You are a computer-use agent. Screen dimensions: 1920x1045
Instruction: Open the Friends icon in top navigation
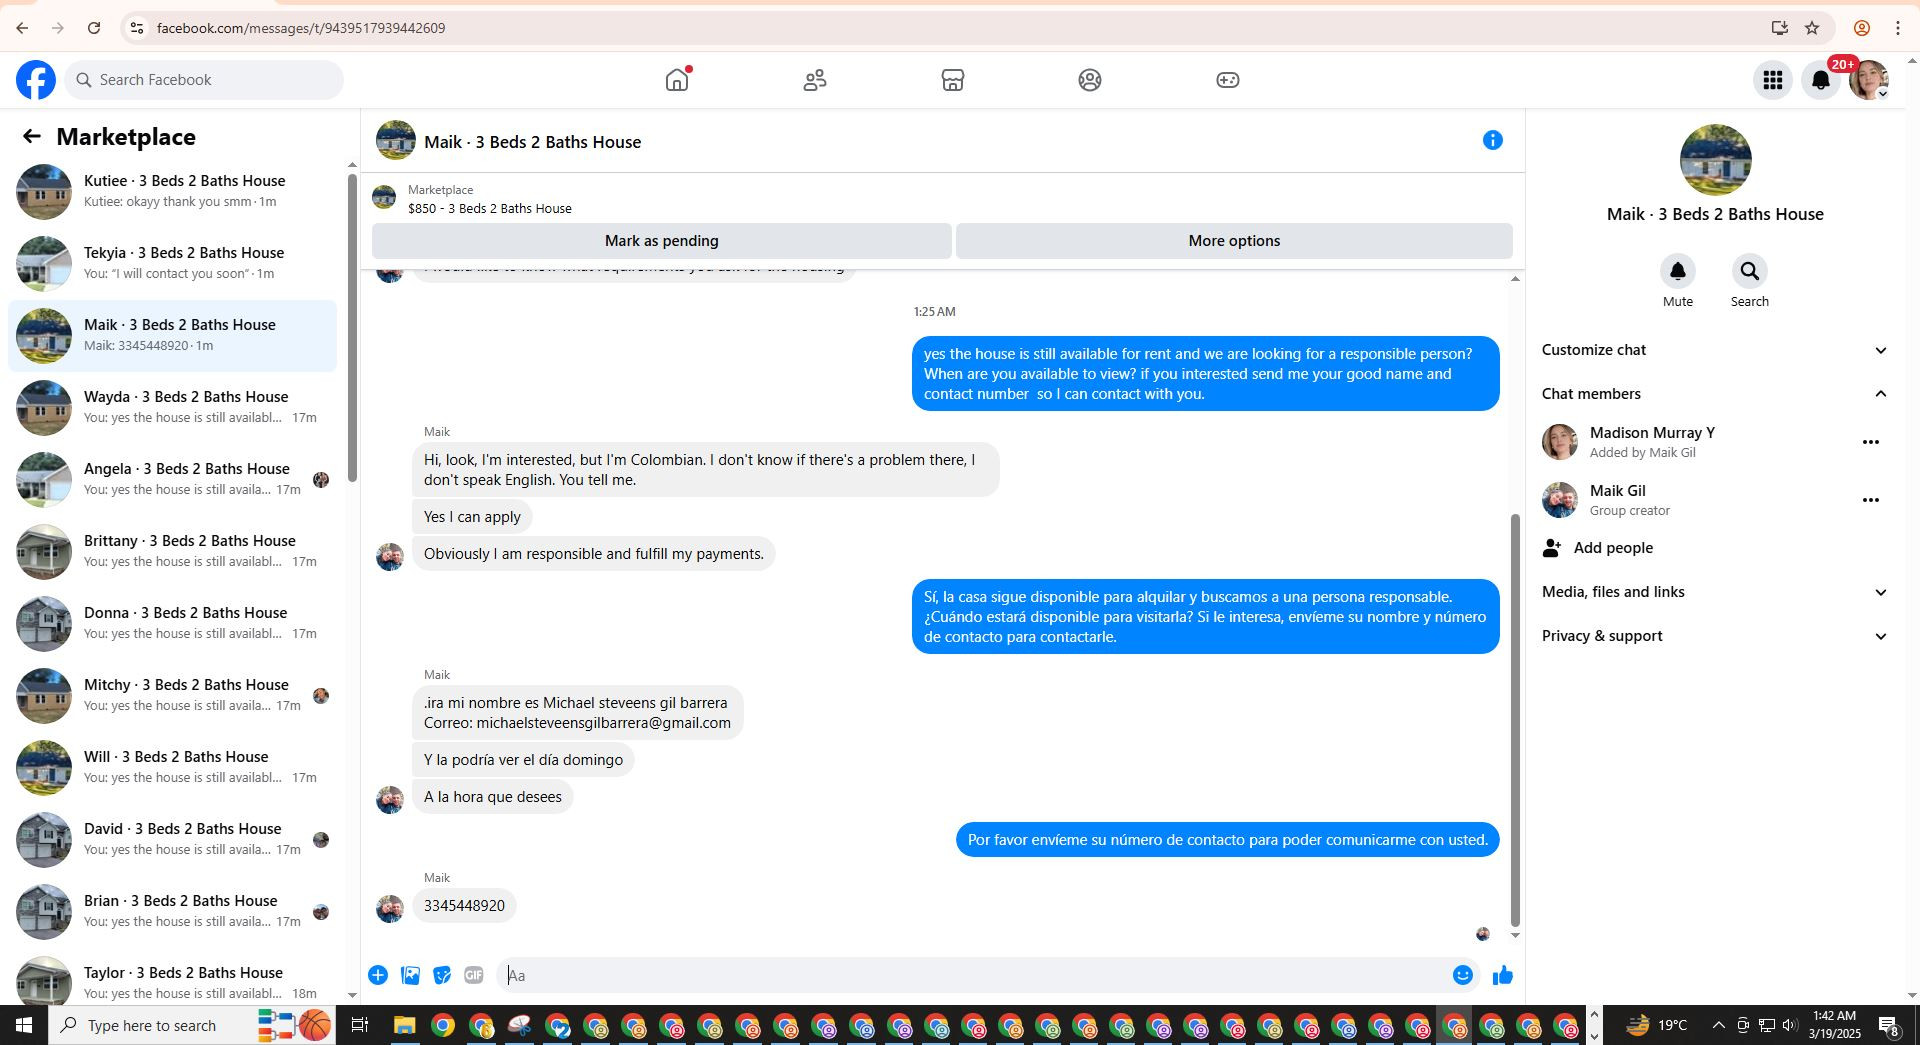815,80
